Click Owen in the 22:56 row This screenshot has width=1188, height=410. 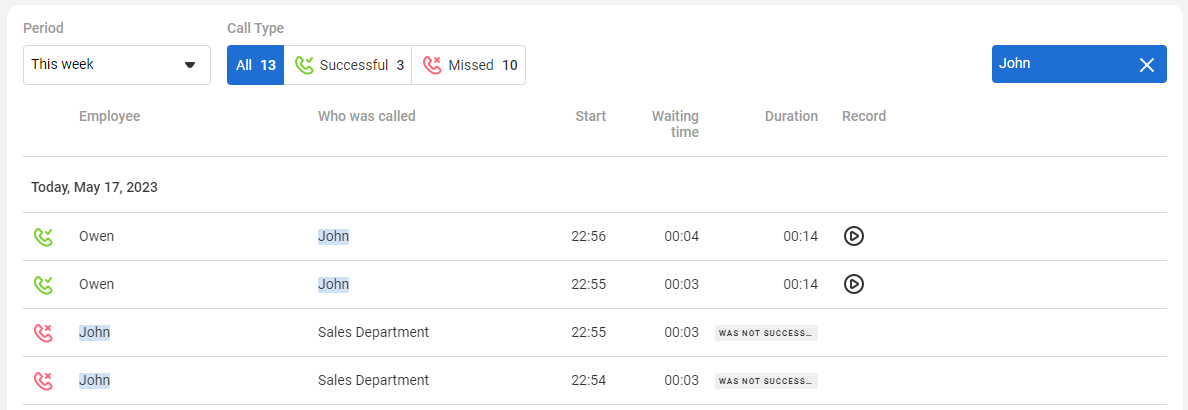(97, 237)
